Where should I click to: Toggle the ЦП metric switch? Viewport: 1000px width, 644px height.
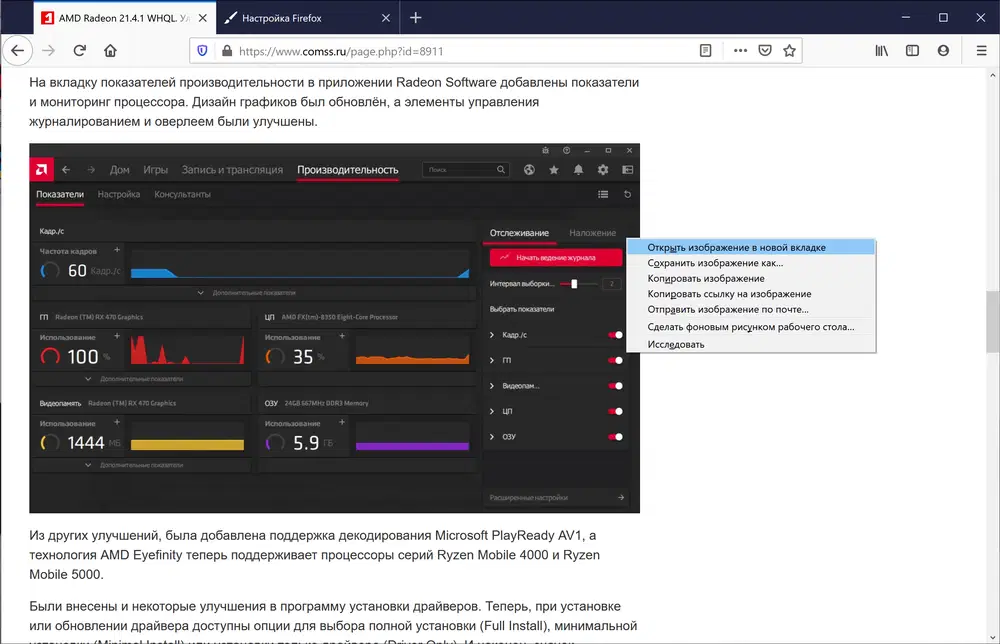click(615, 411)
